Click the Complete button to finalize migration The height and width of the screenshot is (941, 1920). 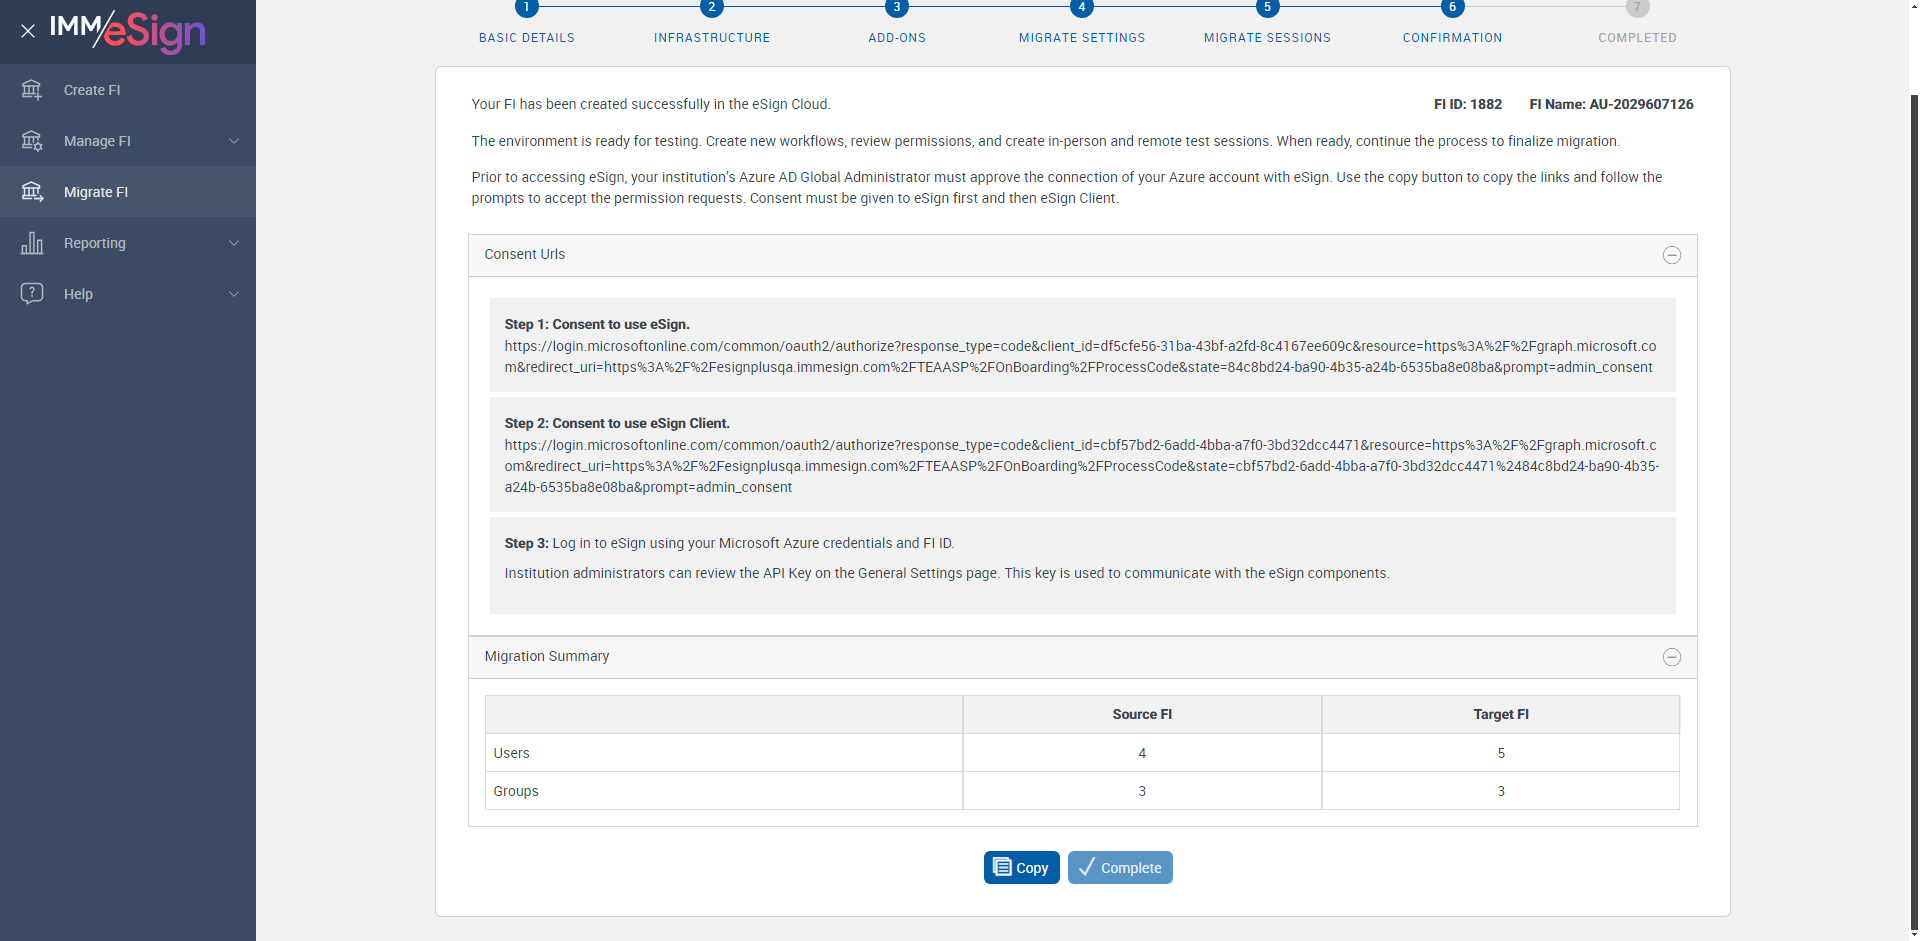pyautogui.click(x=1120, y=867)
